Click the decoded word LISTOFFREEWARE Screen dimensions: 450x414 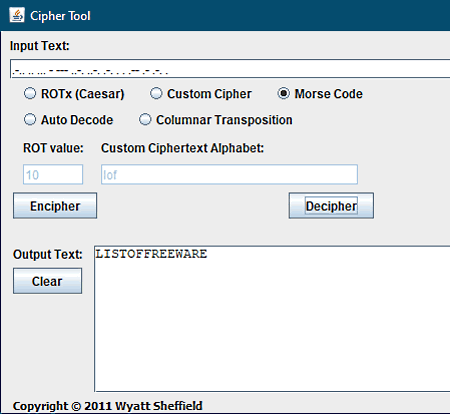[x=151, y=254]
